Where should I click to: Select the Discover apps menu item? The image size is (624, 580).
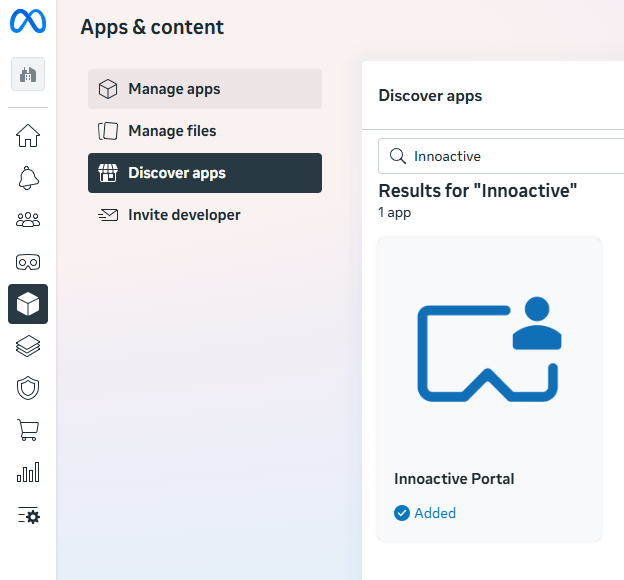(x=205, y=173)
